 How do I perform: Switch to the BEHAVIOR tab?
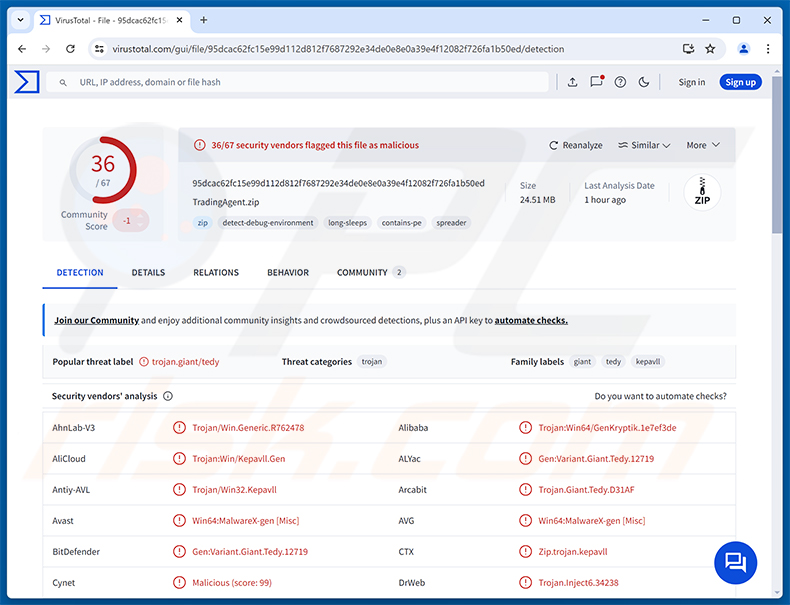pyautogui.click(x=288, y=273)
